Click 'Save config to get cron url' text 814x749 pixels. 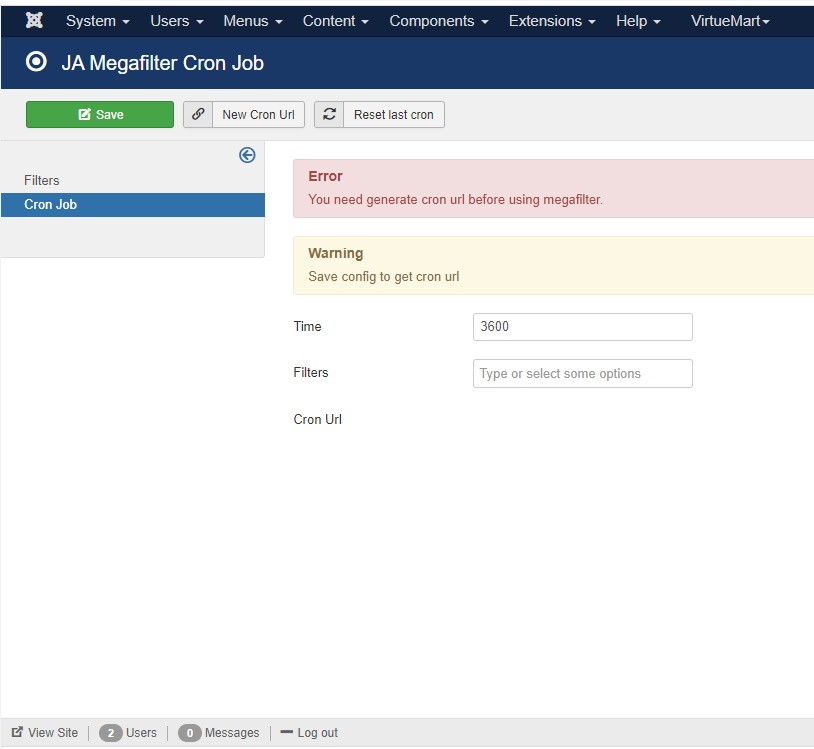384,277
